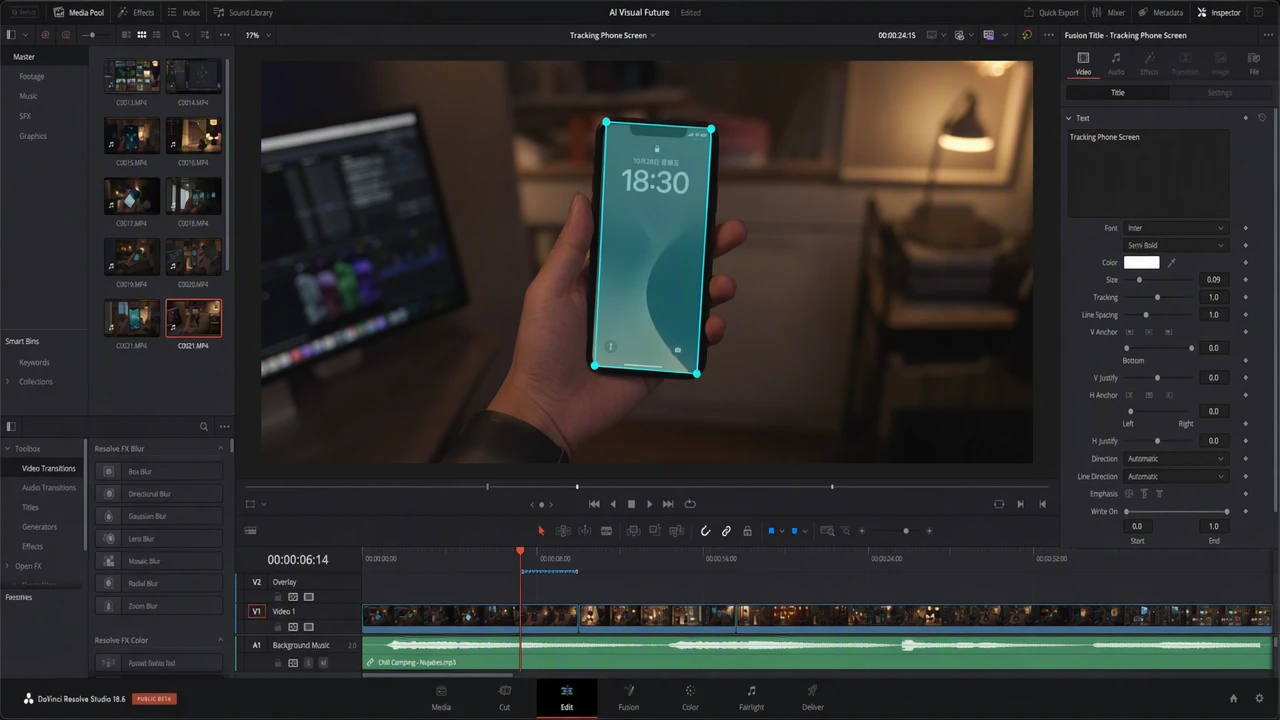Collapse the Resolve FX Color group
Viewport: 1280px width, 720px height.
(x=221, y=640)
